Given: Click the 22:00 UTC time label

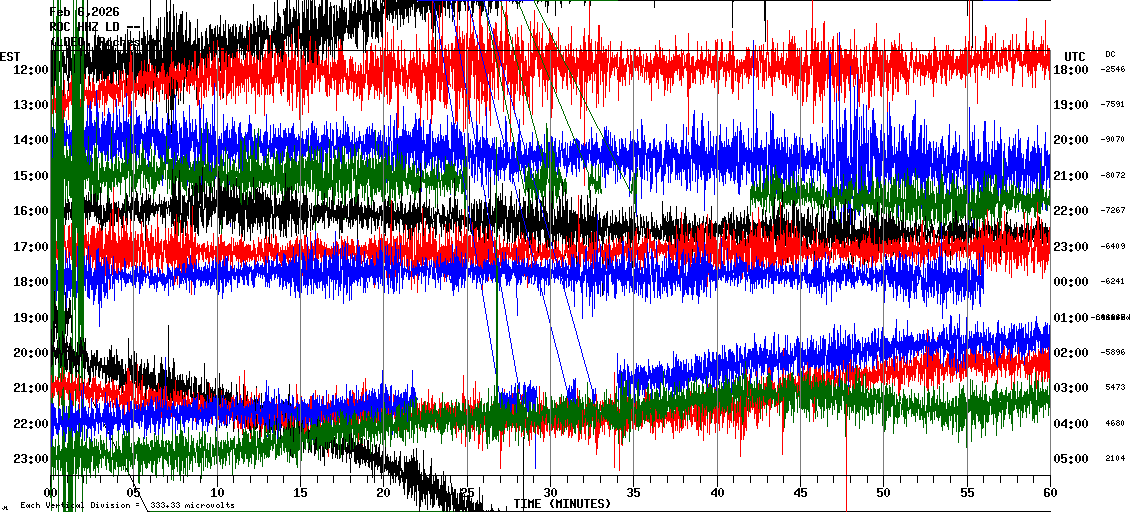Looking at the screenshot, I should tap(1071, 211).
